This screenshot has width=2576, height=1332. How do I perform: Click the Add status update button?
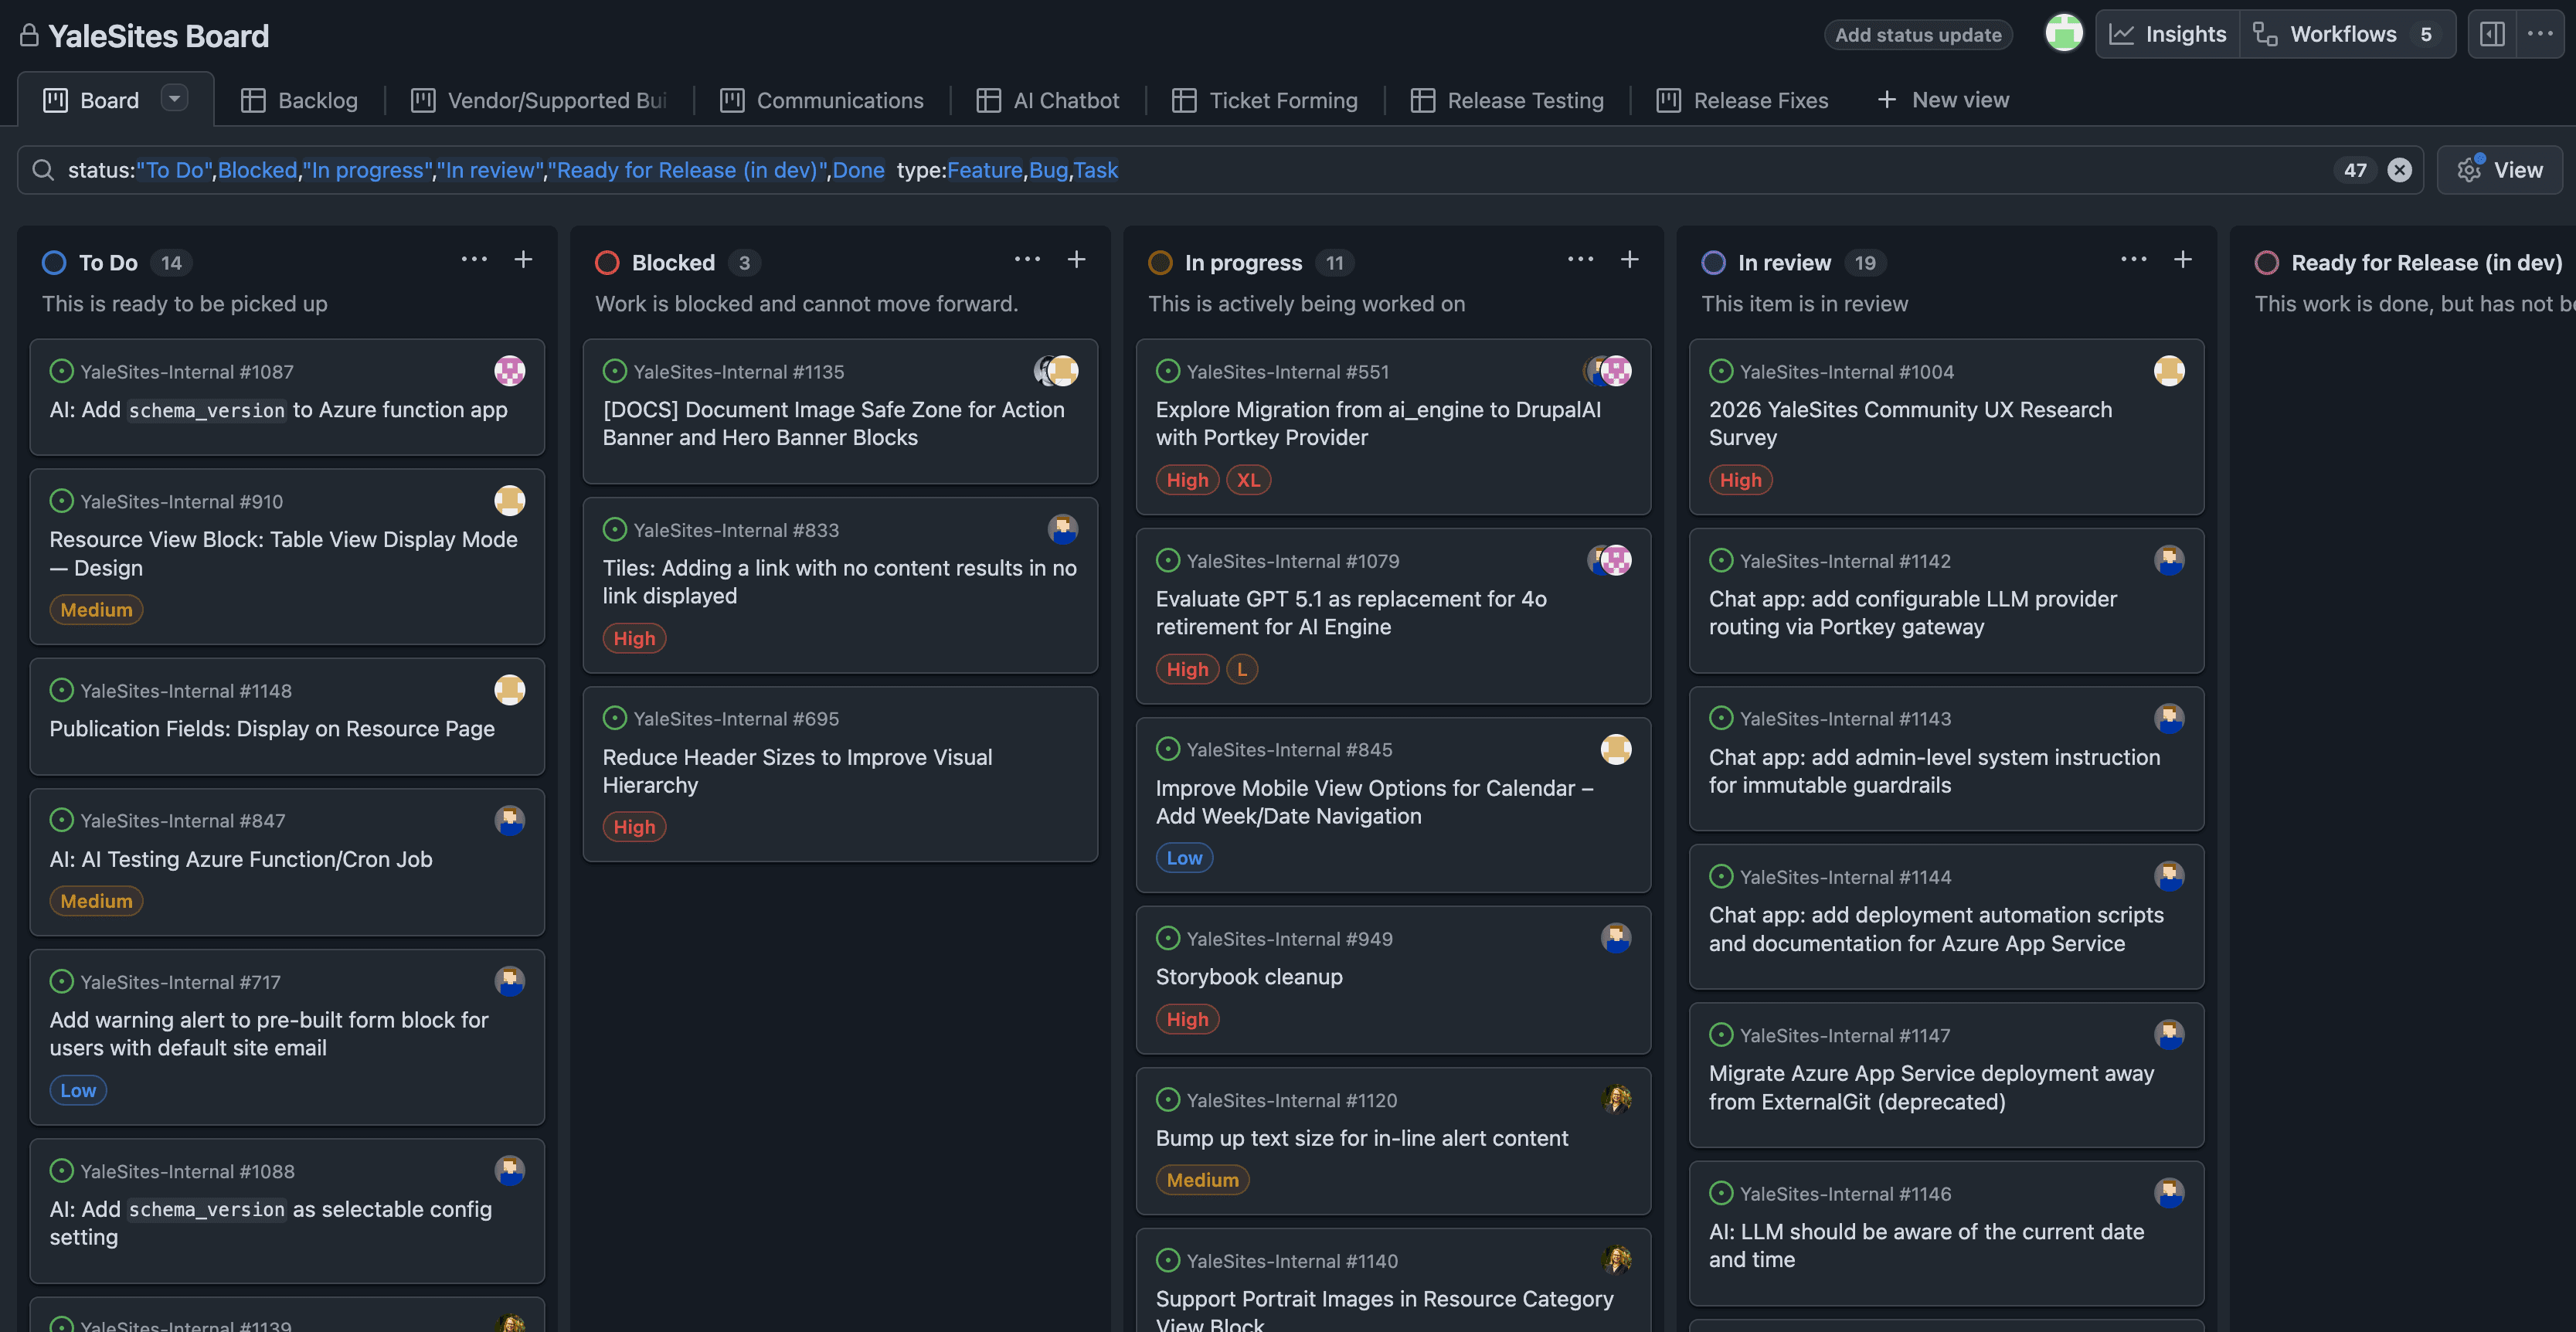tap(1917, 33)
